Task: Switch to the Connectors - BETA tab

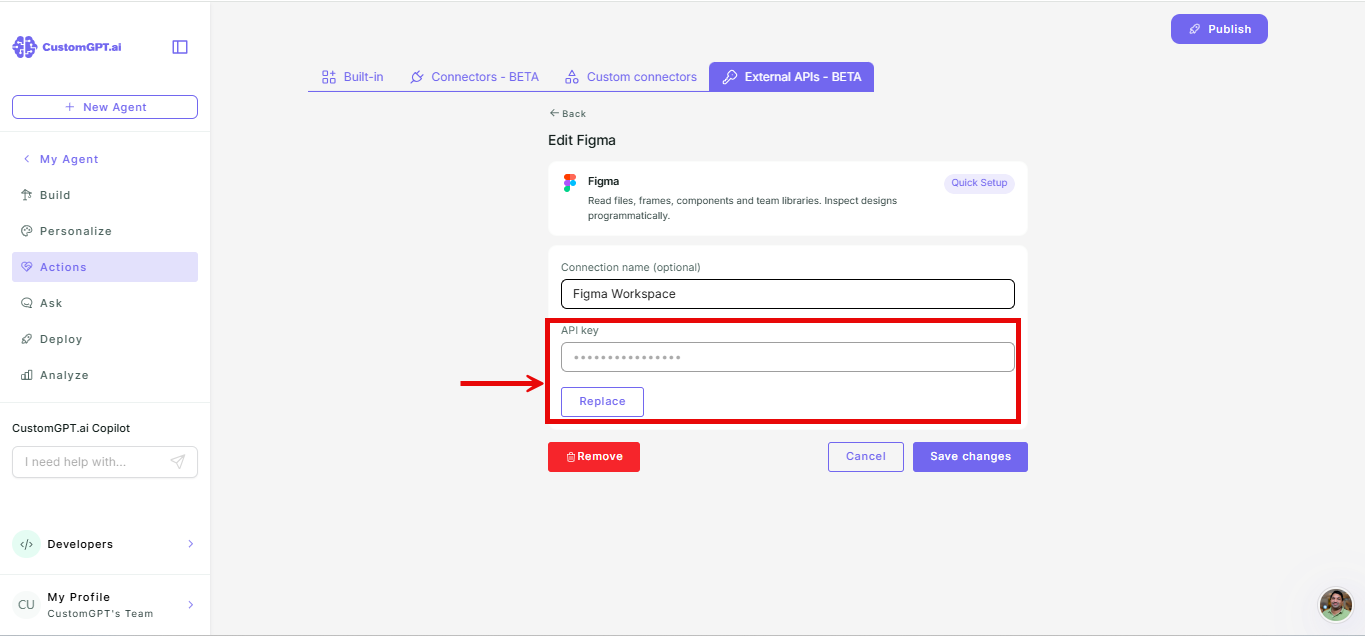Action: point(474,77)
